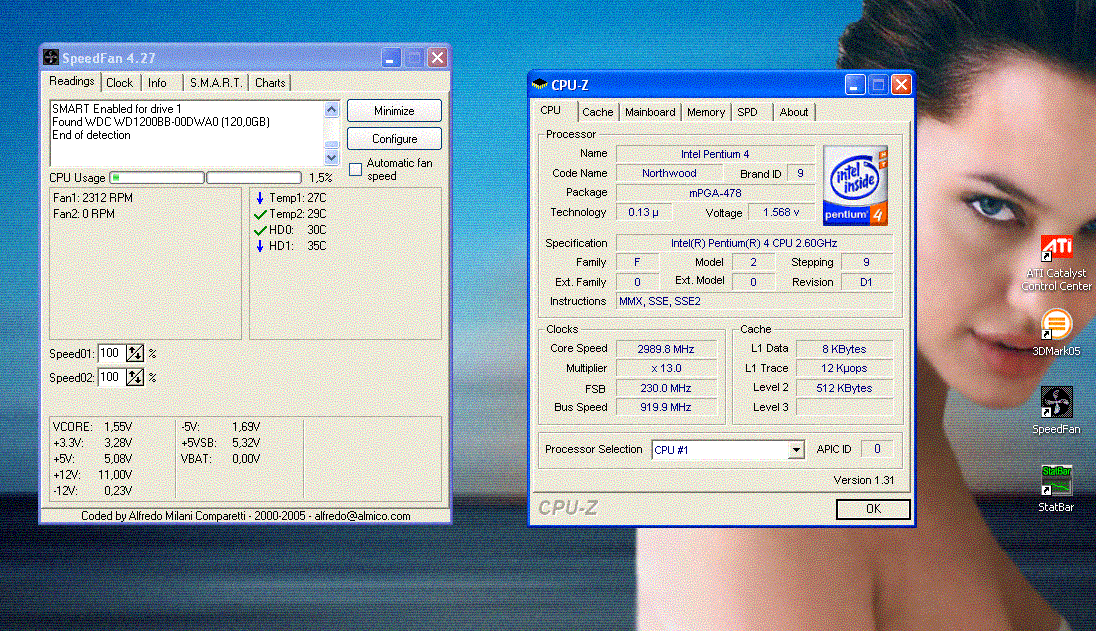Click the first CPU Usage progress bar

(x=157, y=177)
